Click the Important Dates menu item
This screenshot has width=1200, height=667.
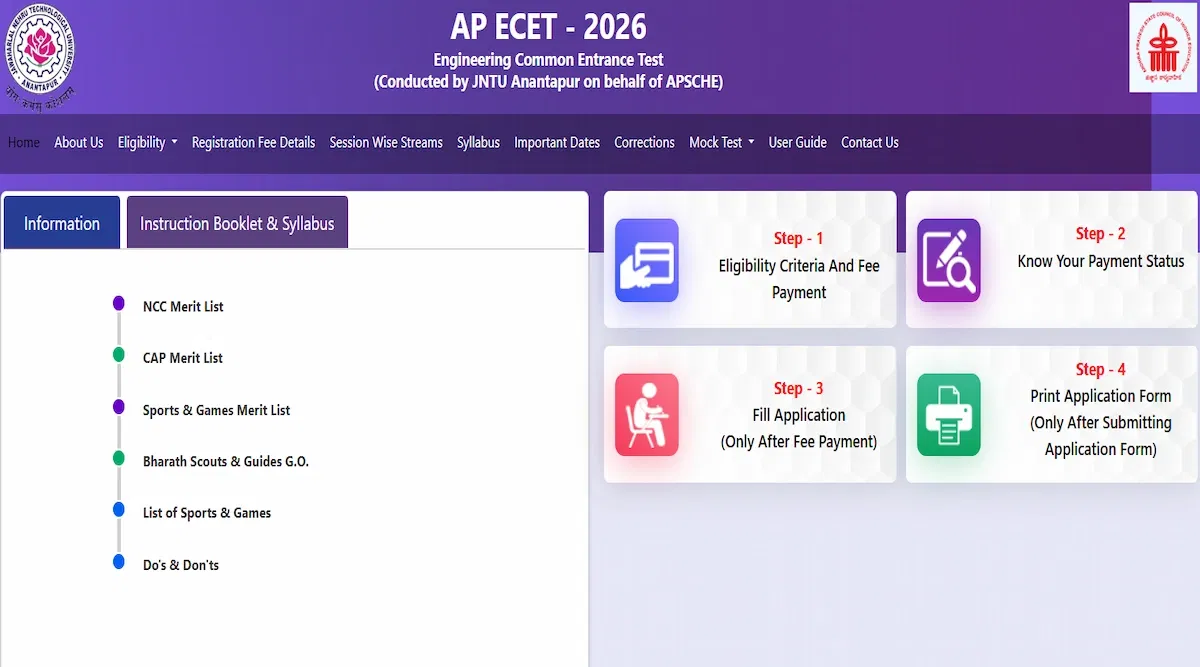click(557, 142)
